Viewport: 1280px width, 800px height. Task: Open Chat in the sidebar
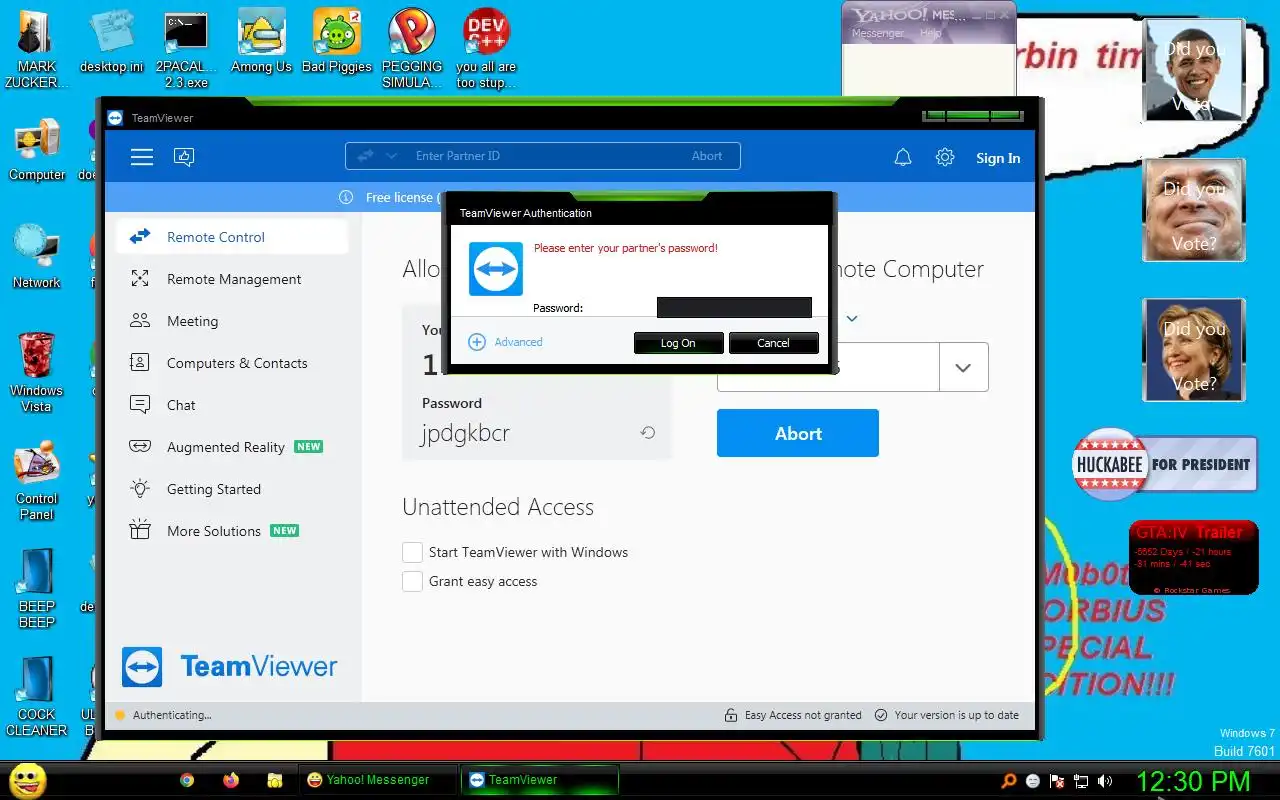[x=232, y=405]
